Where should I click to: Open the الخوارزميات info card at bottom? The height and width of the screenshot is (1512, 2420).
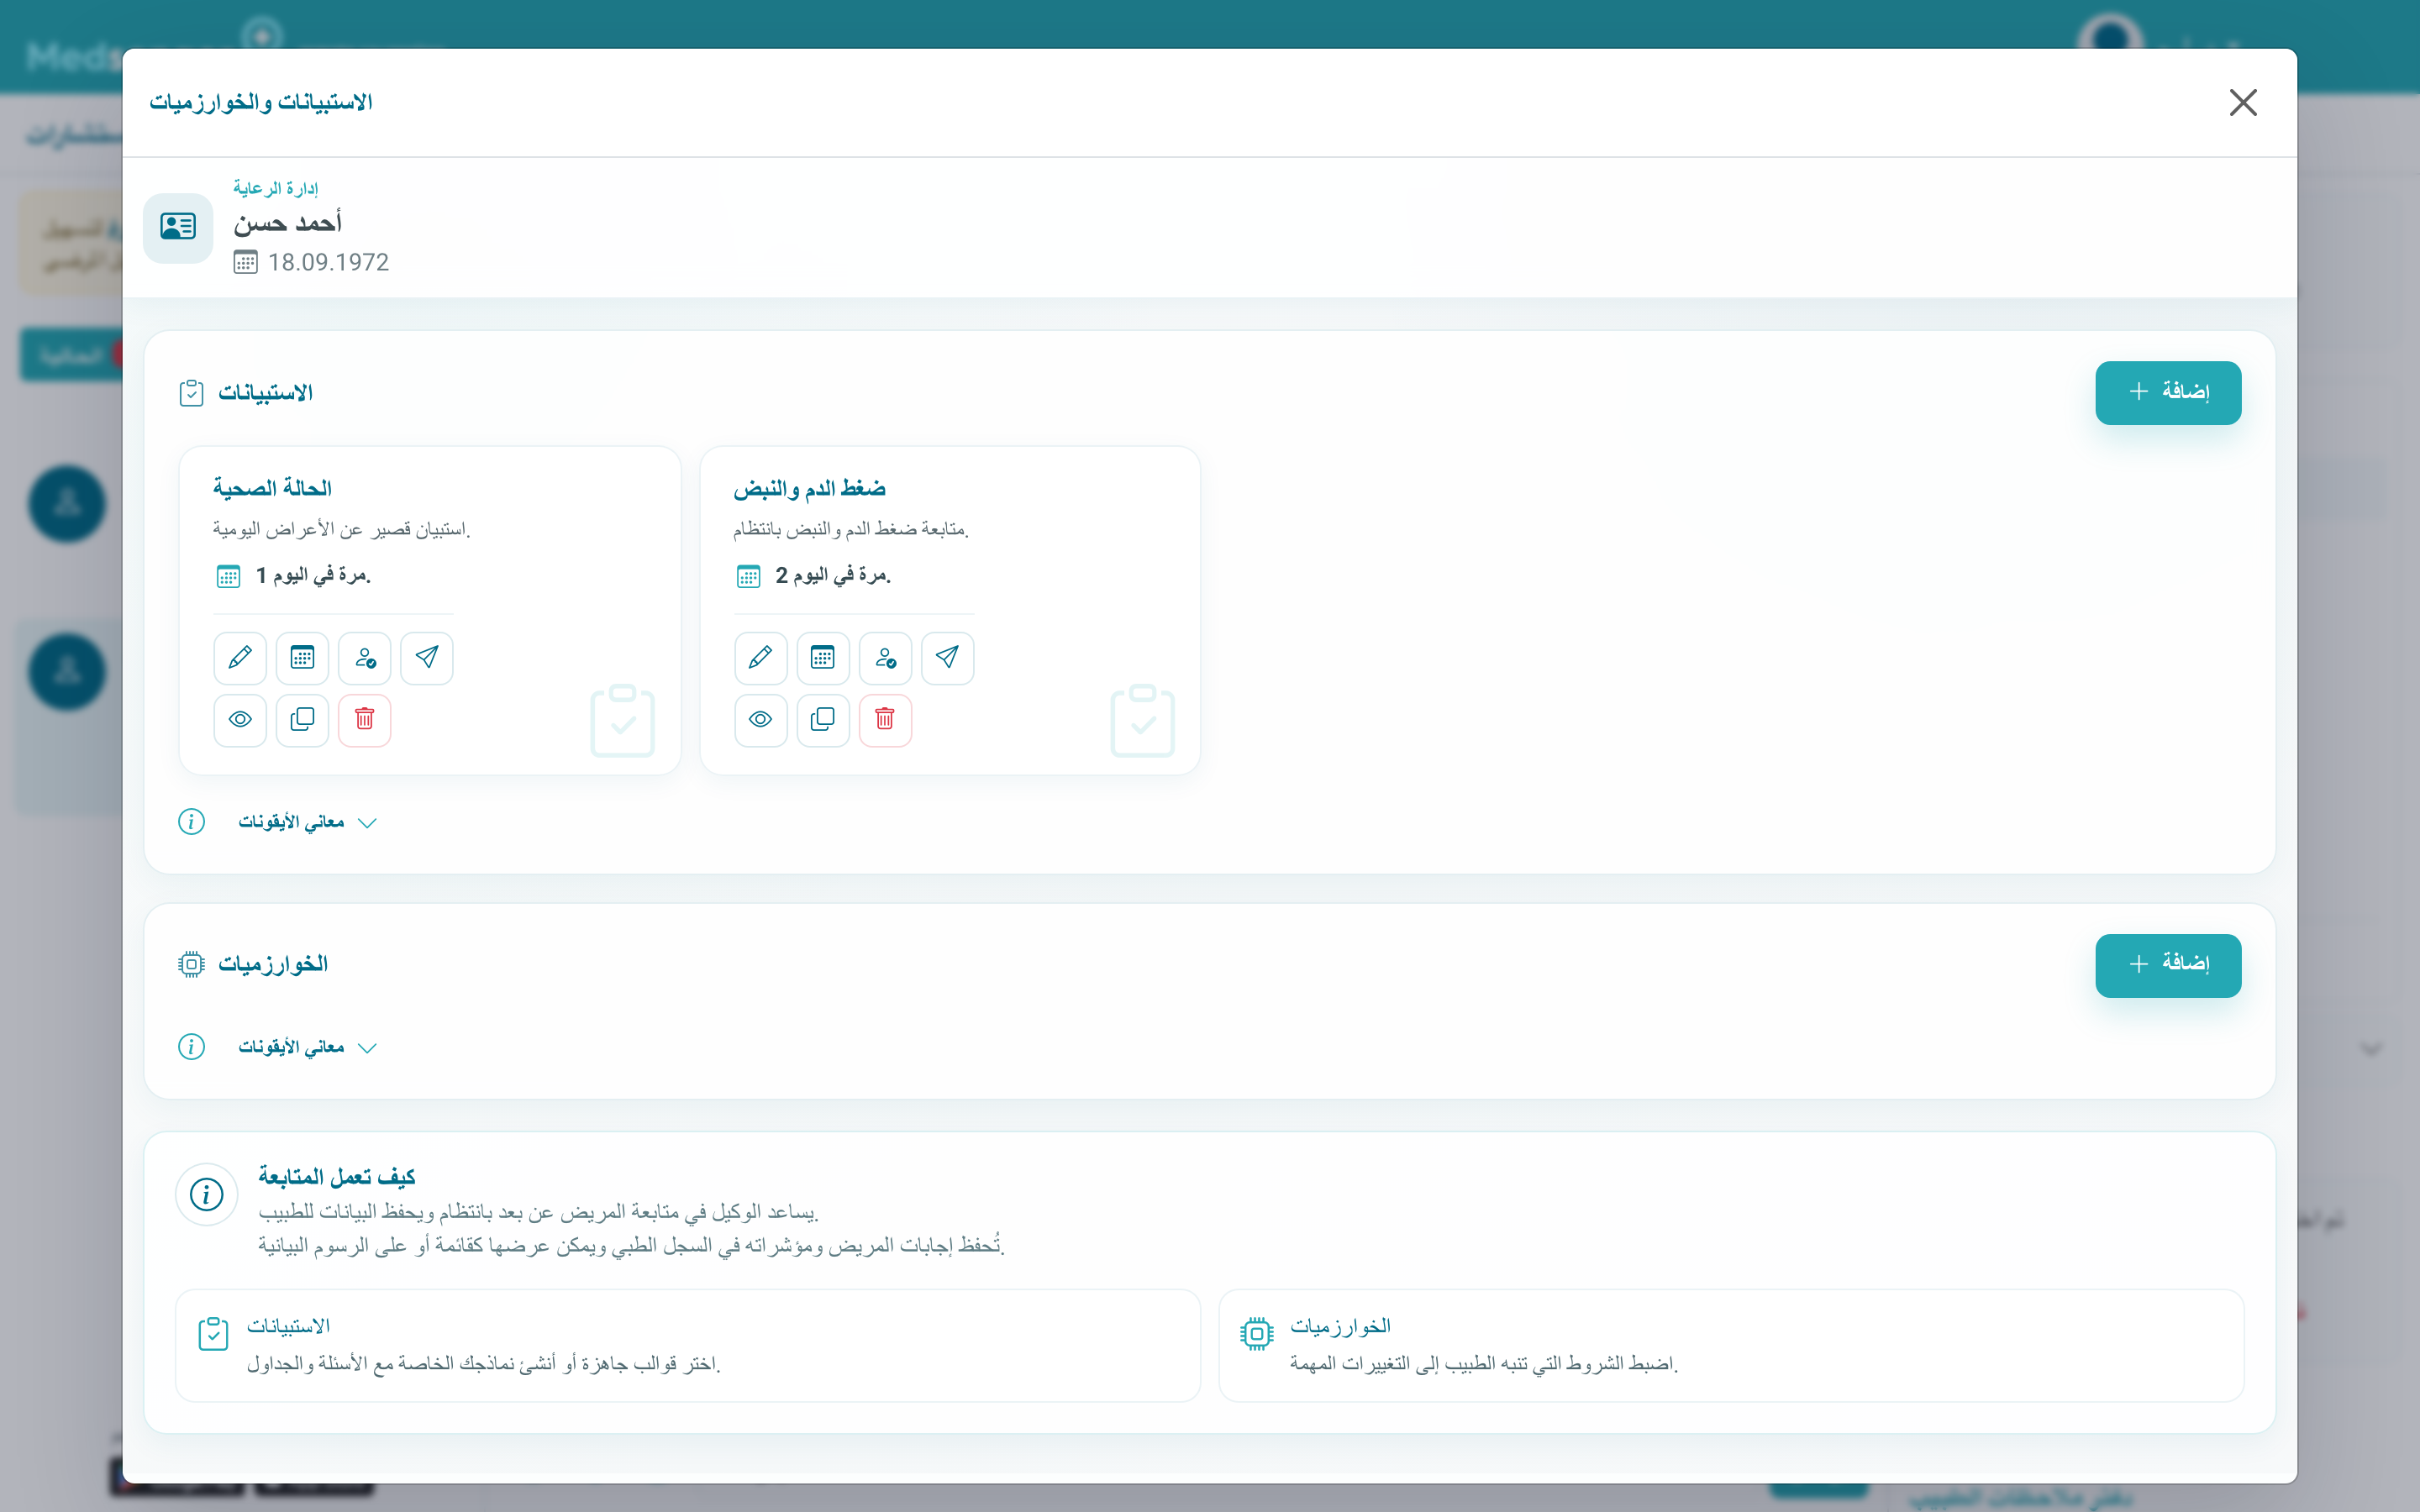[1731, 1345]
